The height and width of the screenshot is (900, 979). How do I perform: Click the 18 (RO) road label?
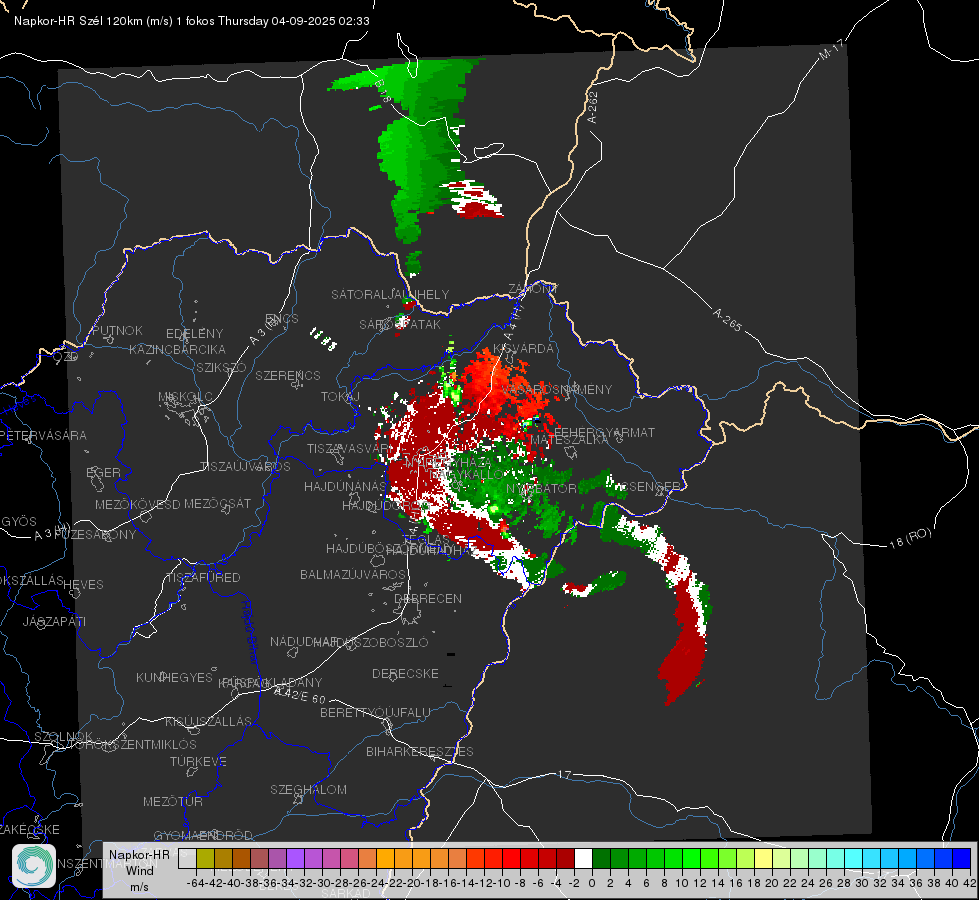point(910,538)
